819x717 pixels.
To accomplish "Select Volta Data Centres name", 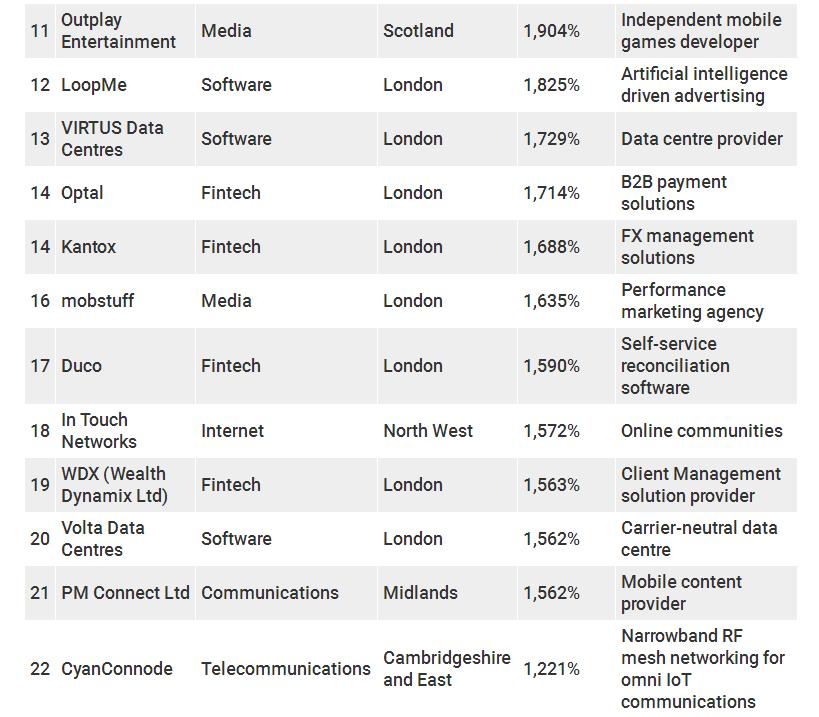I will [x=103, y=538].
